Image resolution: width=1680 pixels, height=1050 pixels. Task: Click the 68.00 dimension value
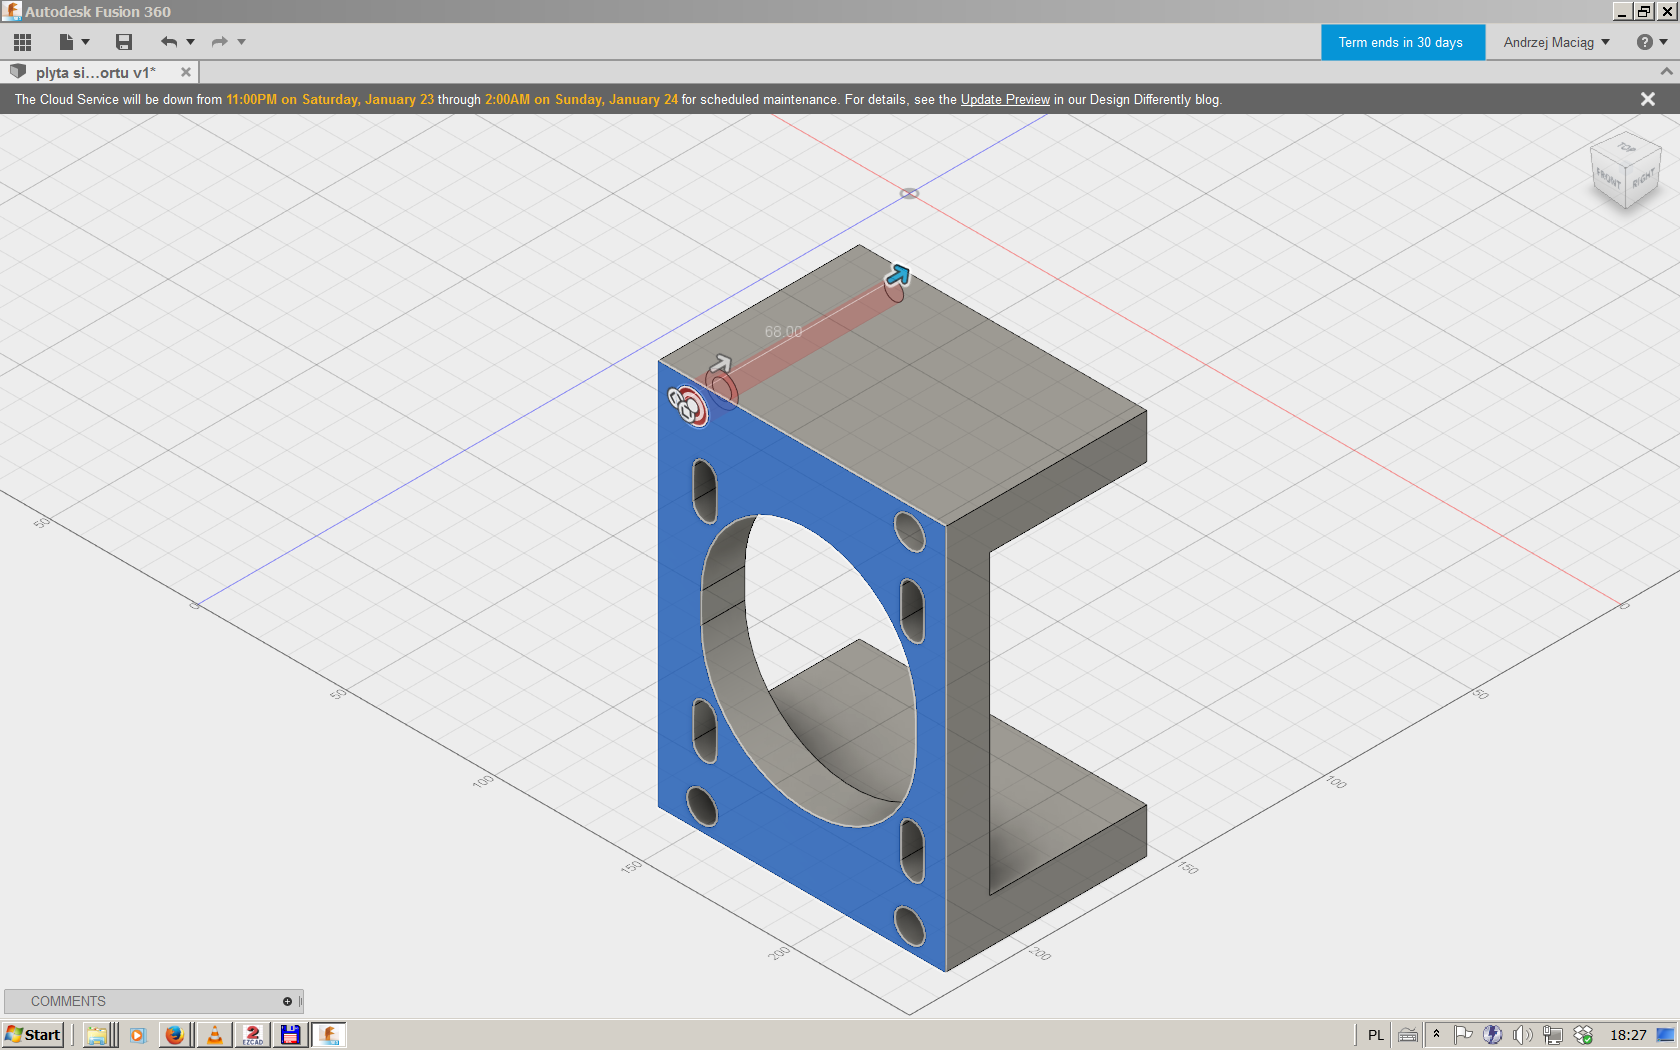coord(783,332)
